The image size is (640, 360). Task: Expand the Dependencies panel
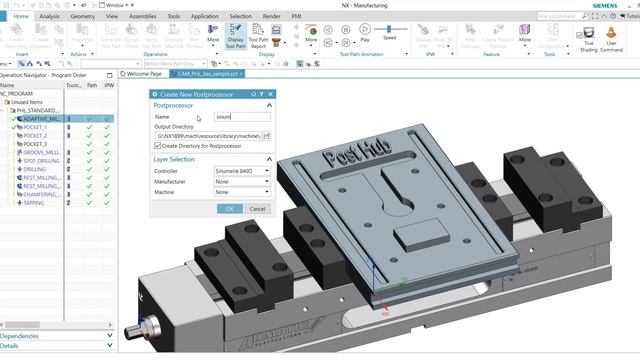click(x=109, y=336)
